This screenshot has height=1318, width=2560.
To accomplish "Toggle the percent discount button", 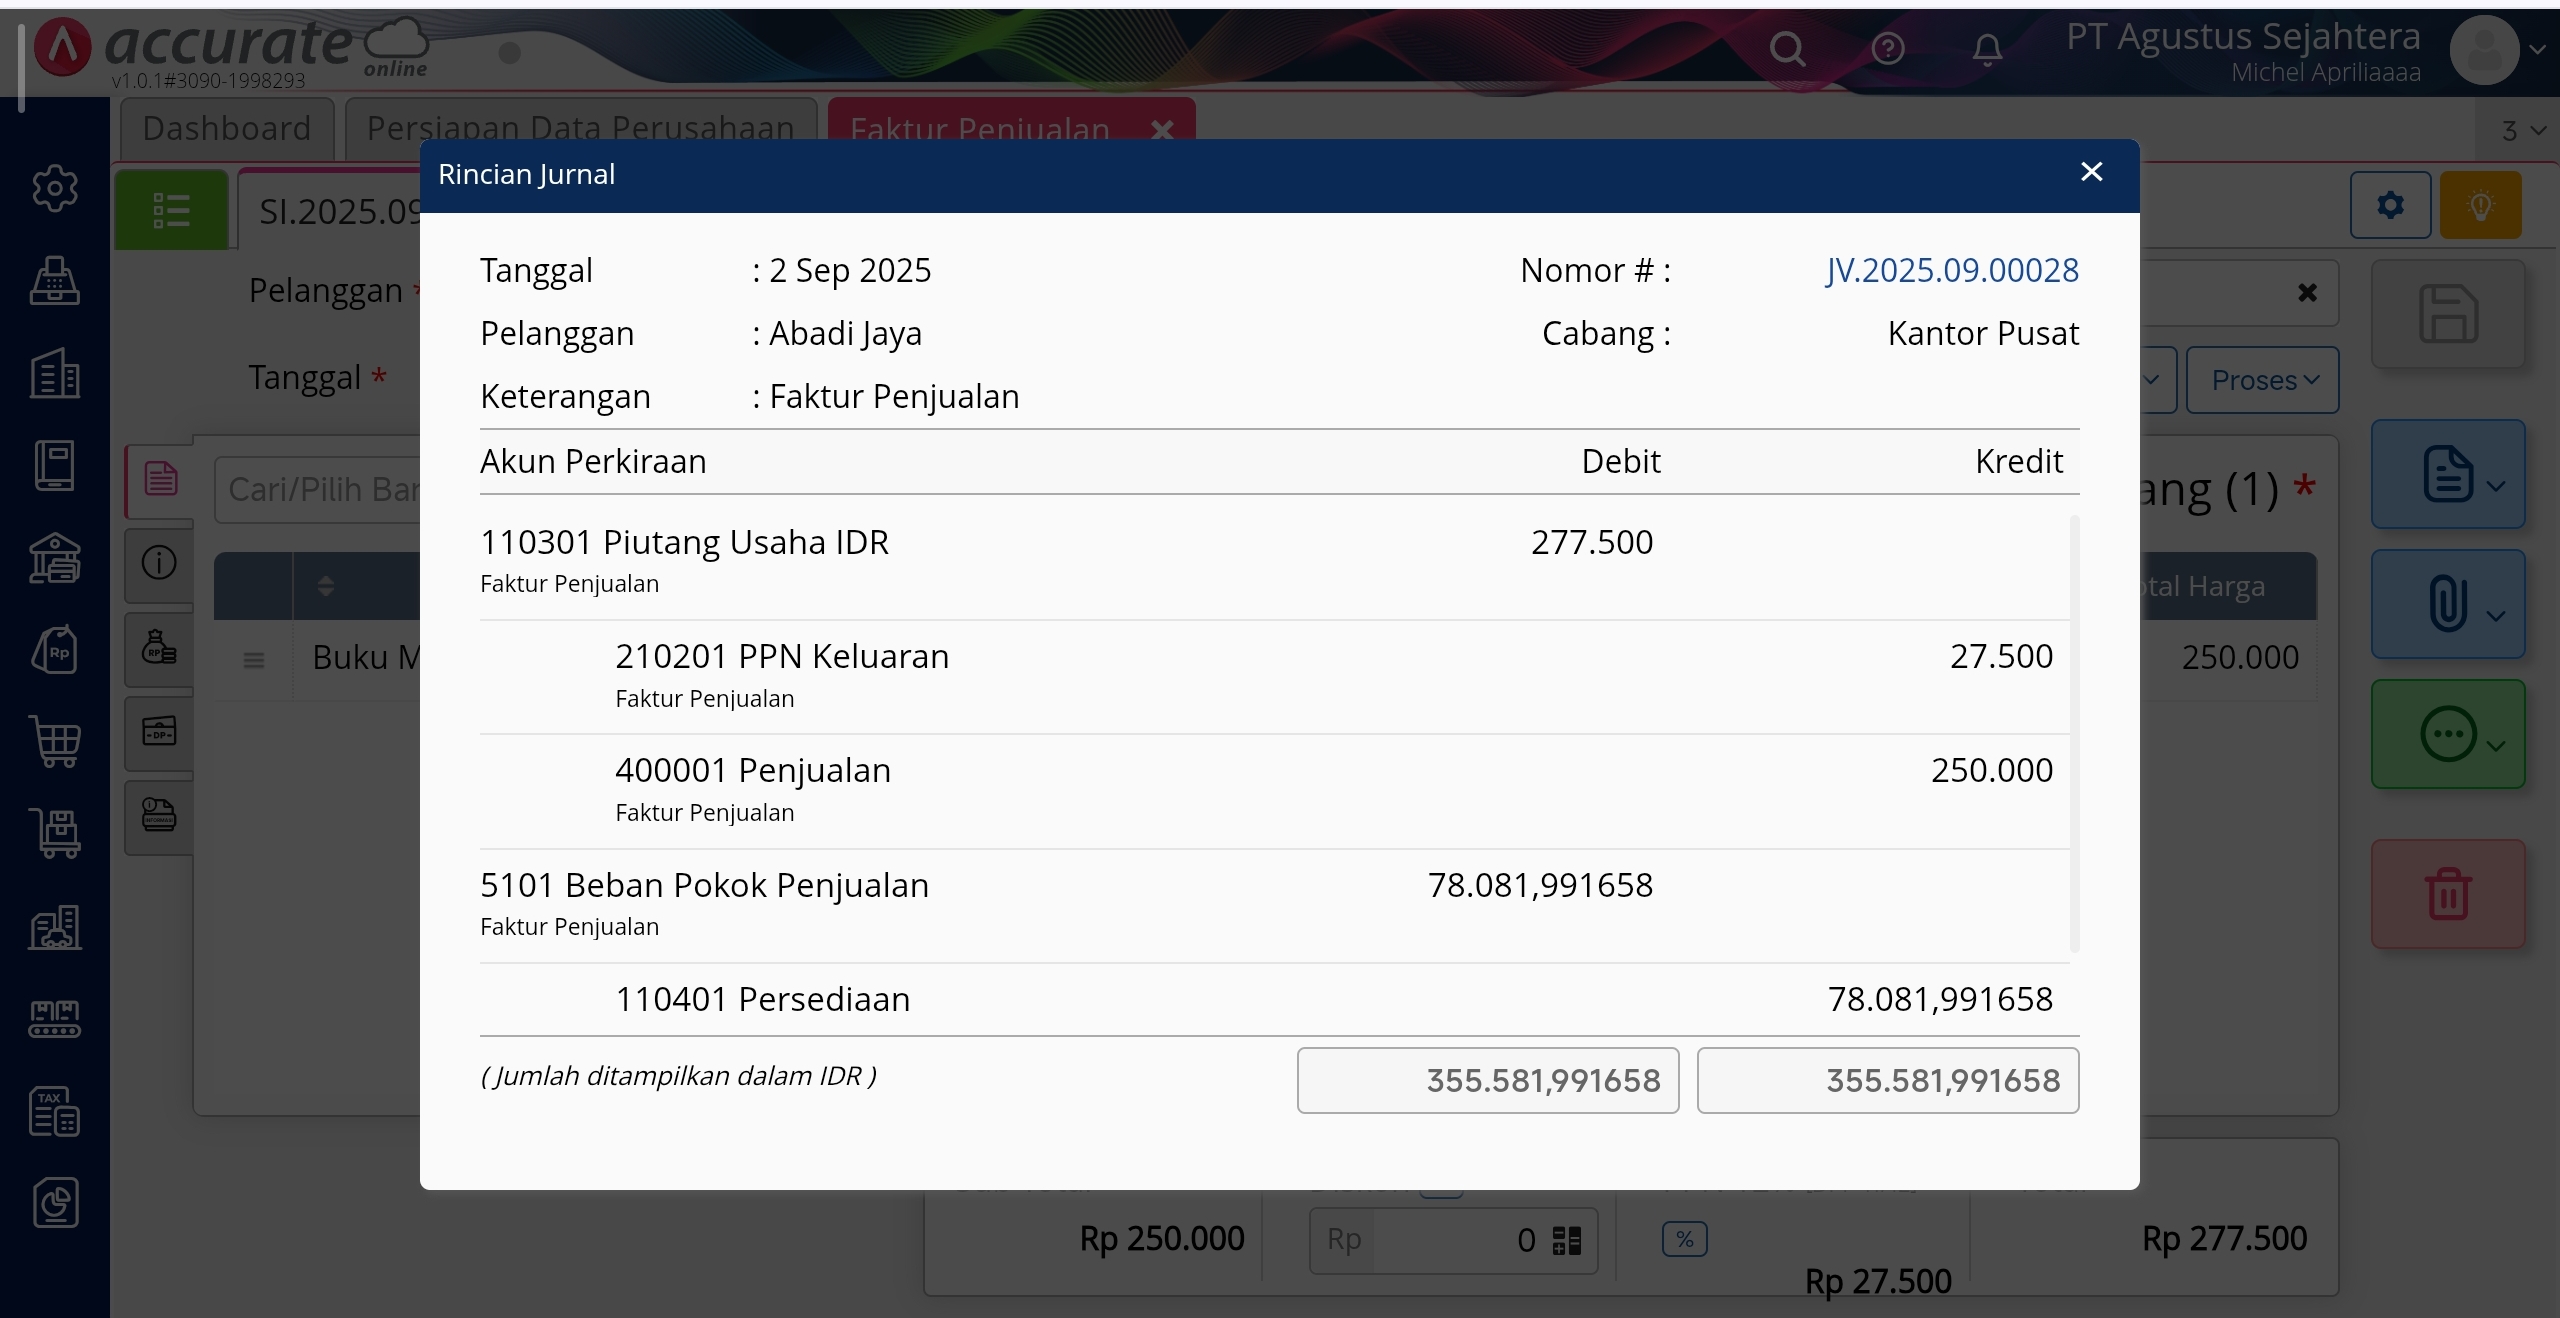I will [1684, 1240].
